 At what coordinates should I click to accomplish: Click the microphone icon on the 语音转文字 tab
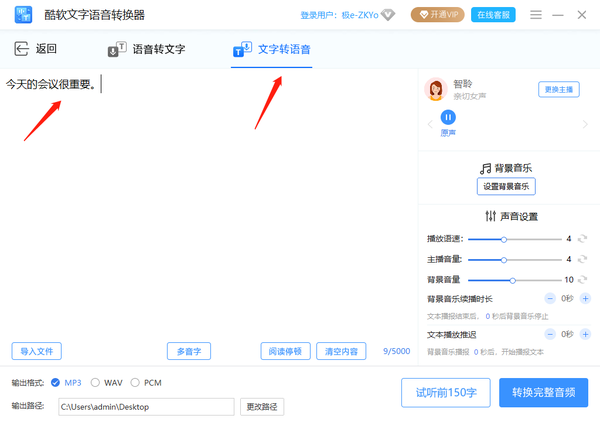[117, 49]
